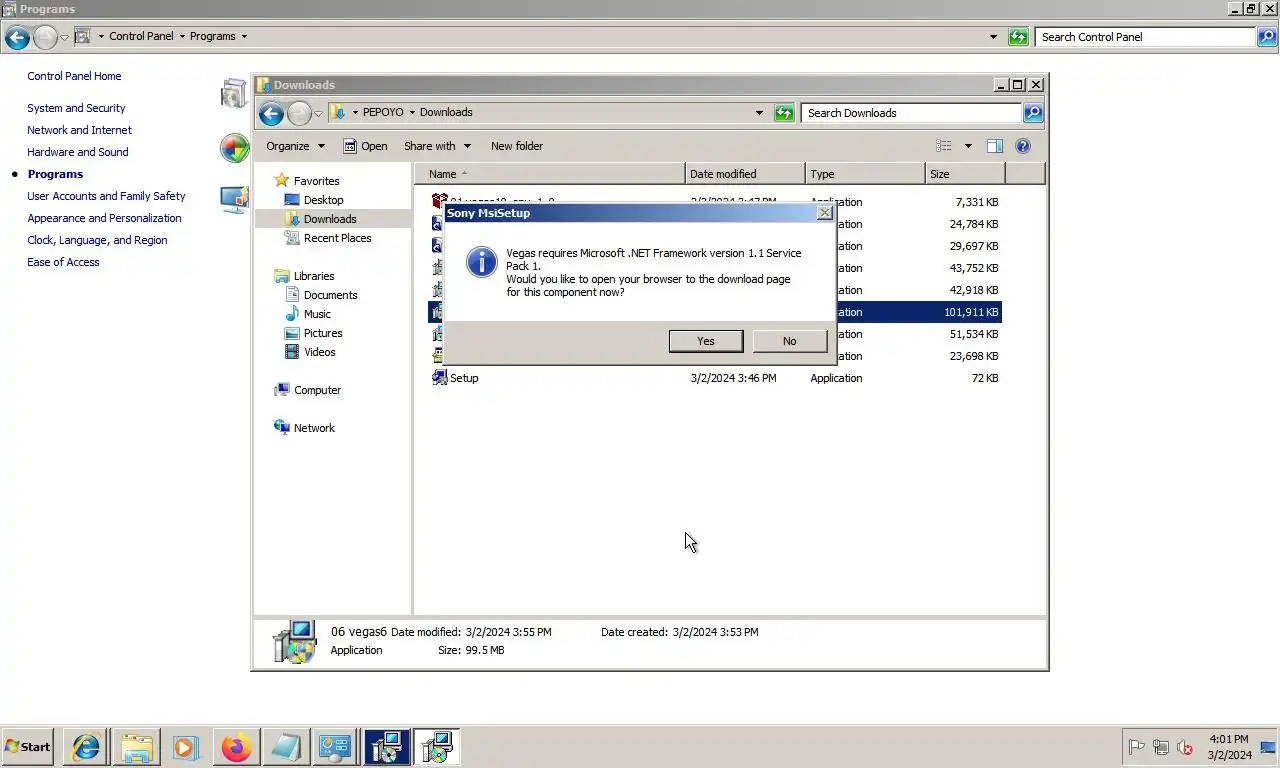This screenshot has height=768, width=1280.
Task: Sort by the Size column header
Action: (x=965, y=174)
